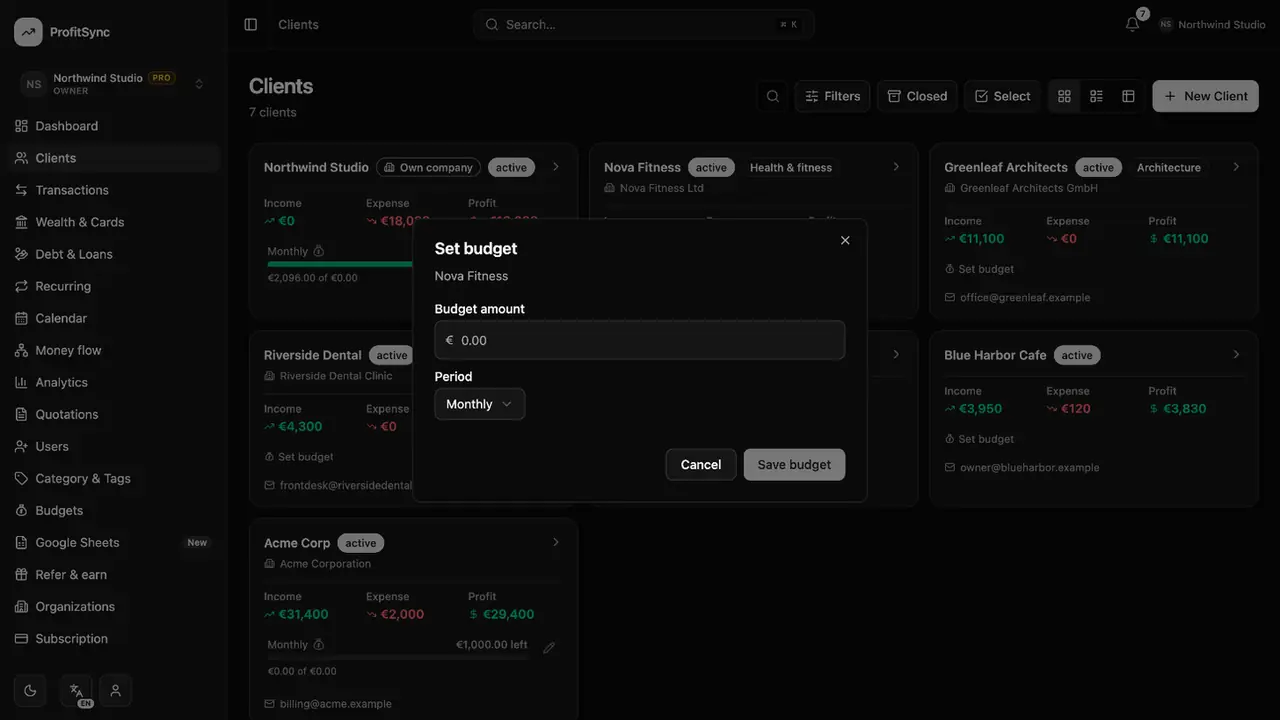Open the Filters panel

pos(832,96)
